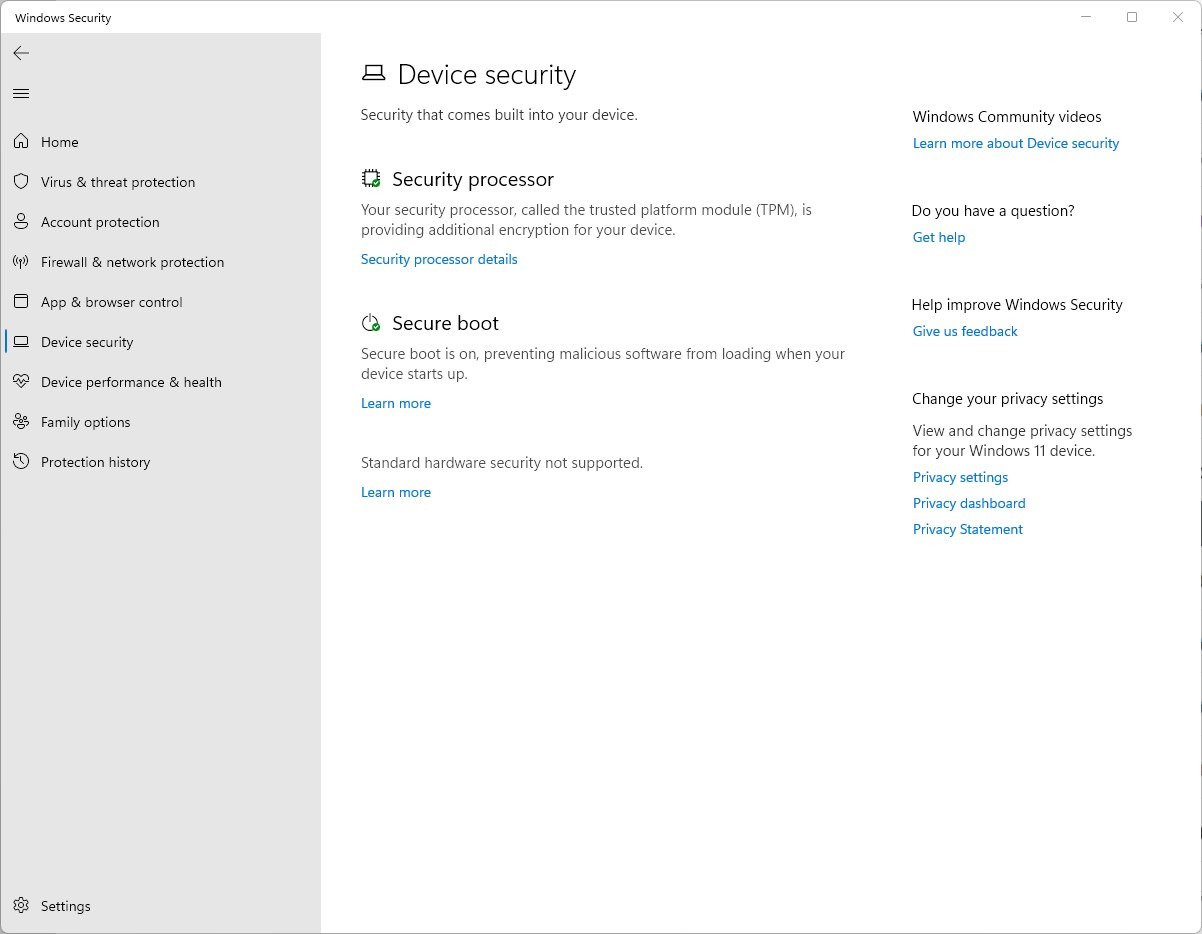The height and width of the screenshot is (934, 1202).
Task: Minimize the Windows Security window
Action: pos(1086,17)
